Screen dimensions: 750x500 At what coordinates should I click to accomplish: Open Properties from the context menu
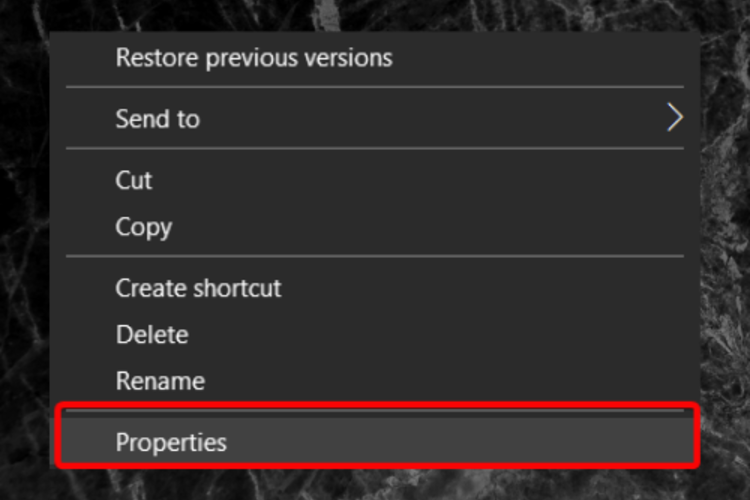[375, 442]
